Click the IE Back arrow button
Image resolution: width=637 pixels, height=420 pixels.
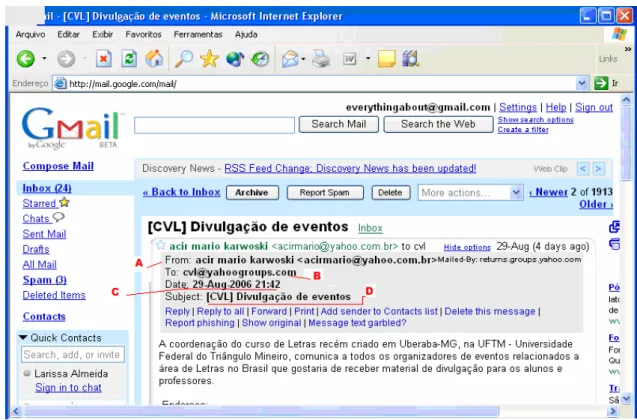tap(26, 59)
